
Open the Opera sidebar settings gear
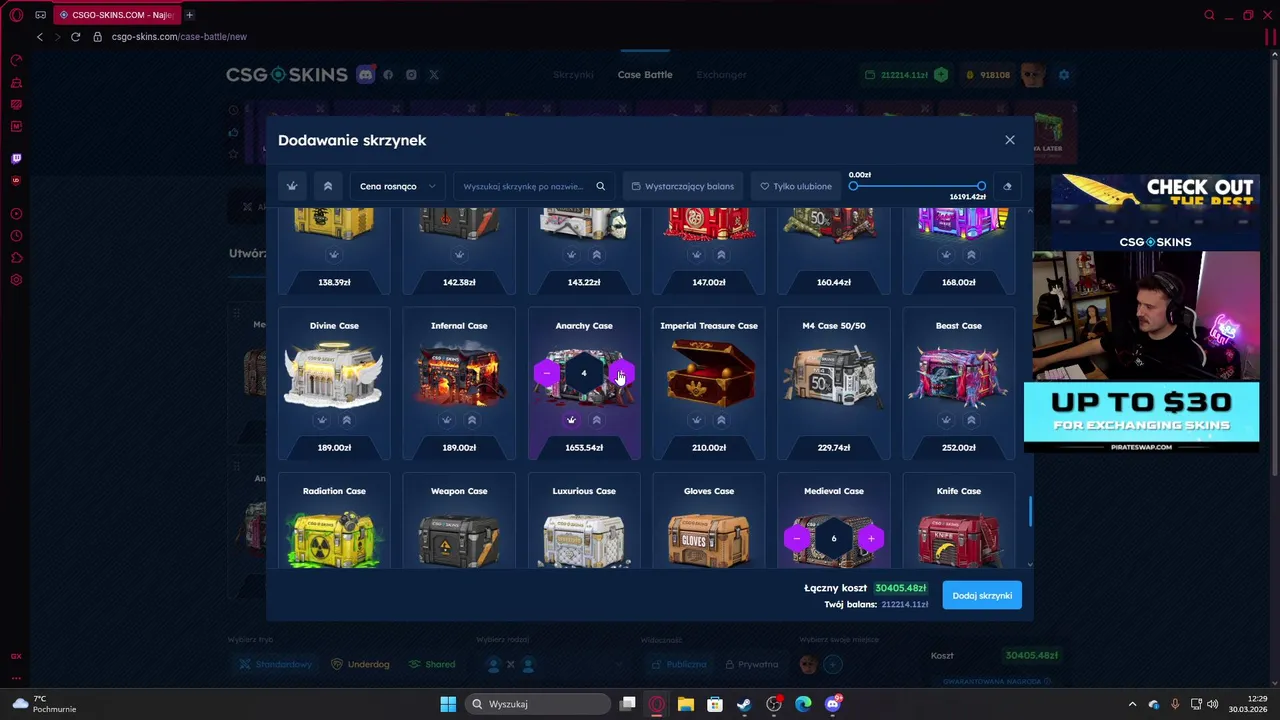[16, 279]
